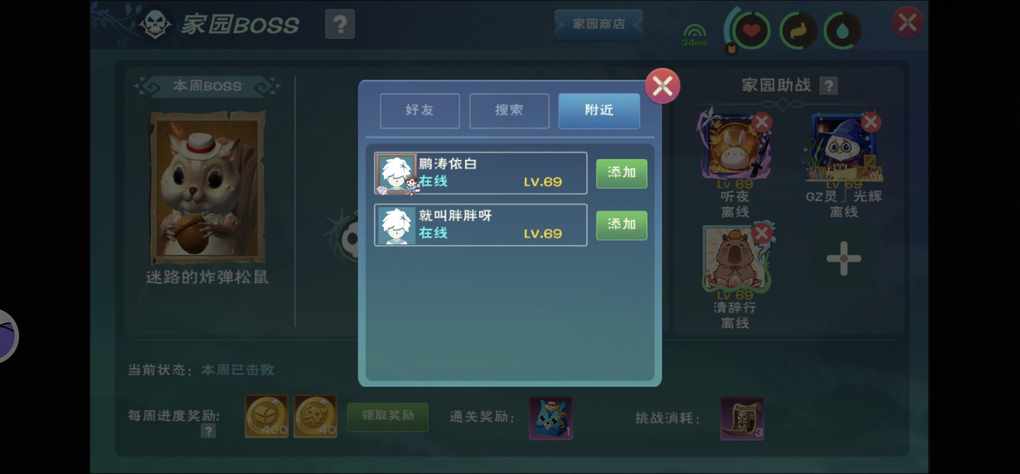Open help icon under 每周进度奖励
The height and width of the screenshot is (474, 1020).
(208, 430)
